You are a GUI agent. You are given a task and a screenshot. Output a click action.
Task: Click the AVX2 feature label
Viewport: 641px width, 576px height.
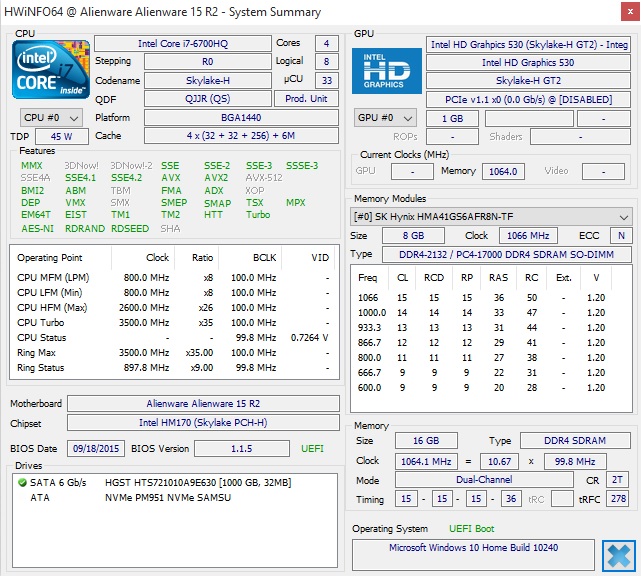[x=216, y=178]
